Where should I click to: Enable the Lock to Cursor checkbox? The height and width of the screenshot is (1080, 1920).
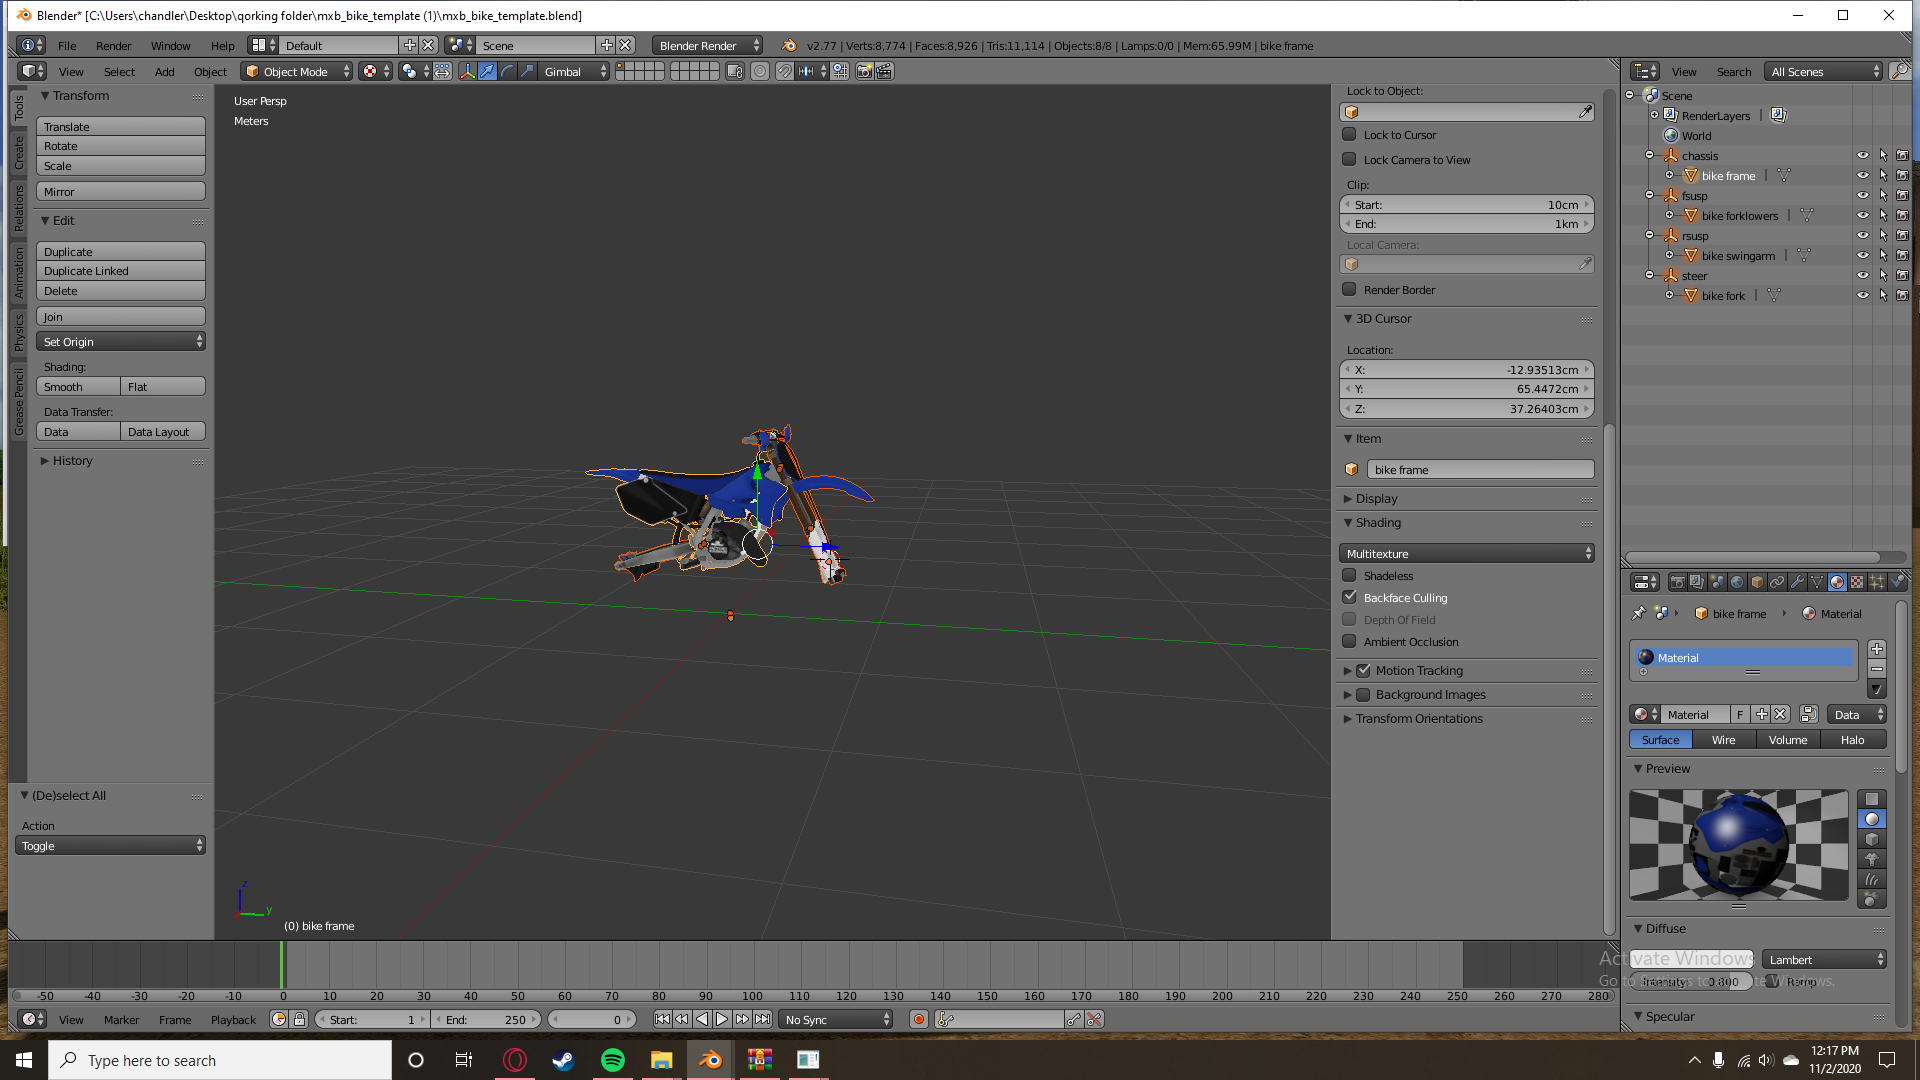(1349, 135)
